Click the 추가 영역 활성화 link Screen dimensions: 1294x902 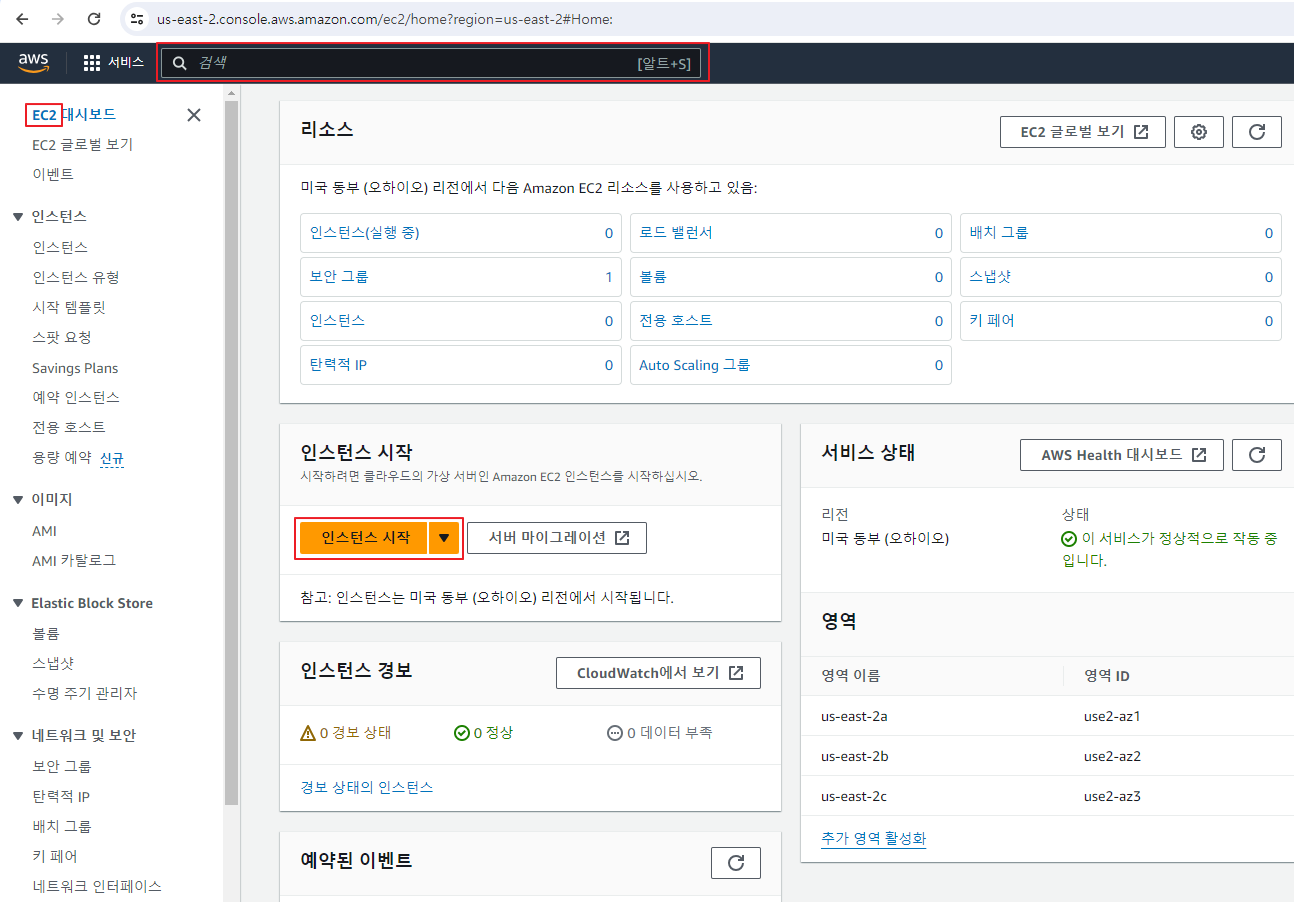(x=873, y=838)
